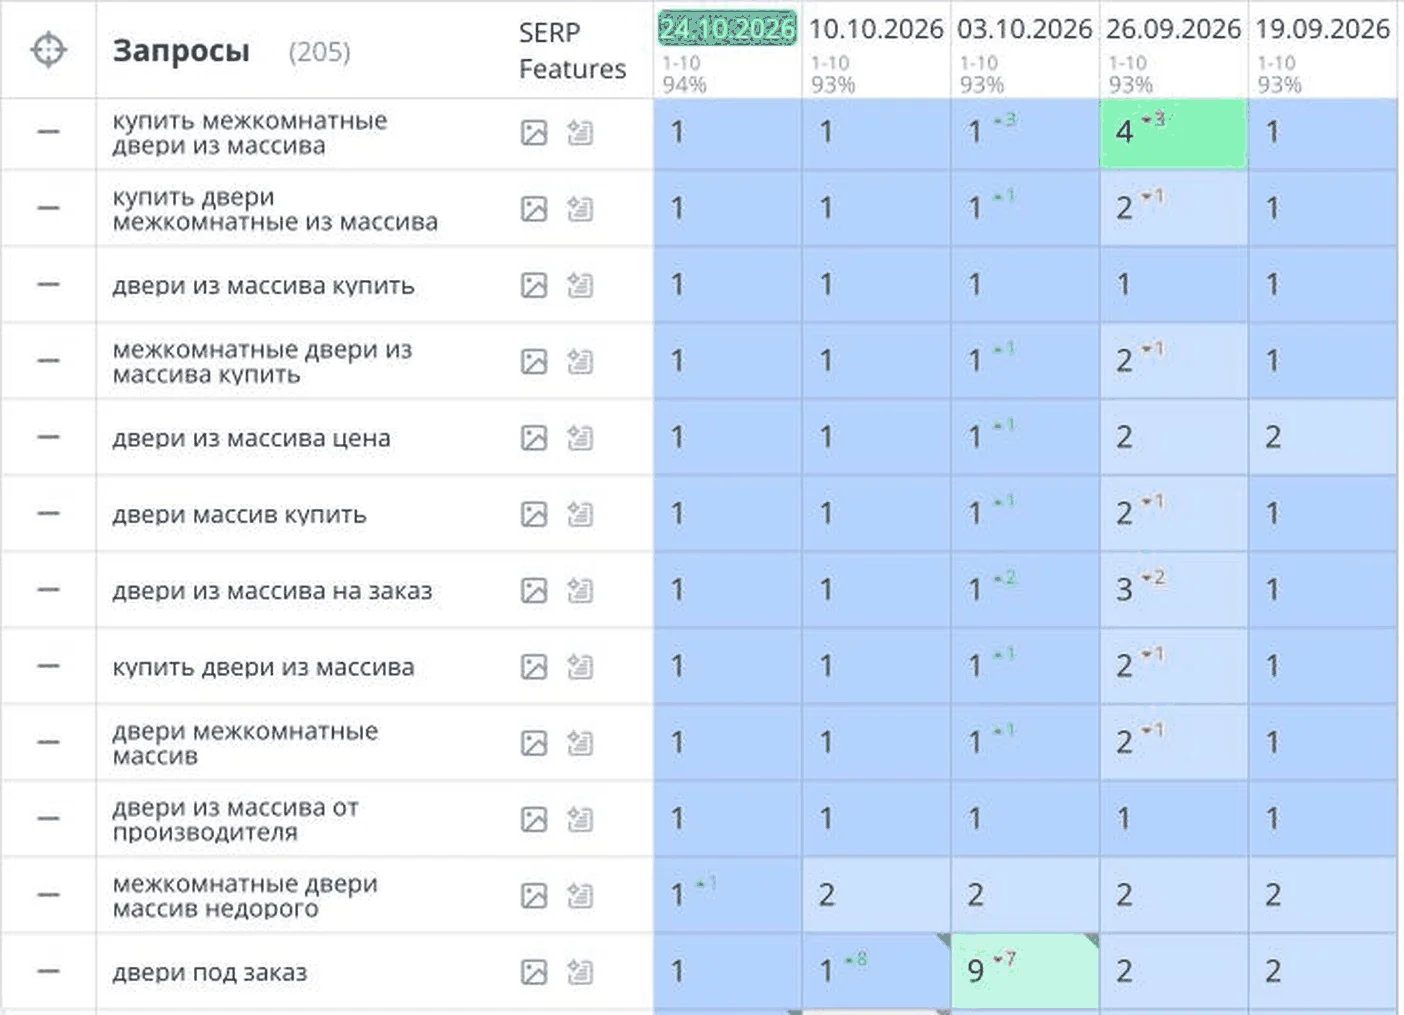Open query 'купить межкомнатные двери из массива'

pos(249,133)
